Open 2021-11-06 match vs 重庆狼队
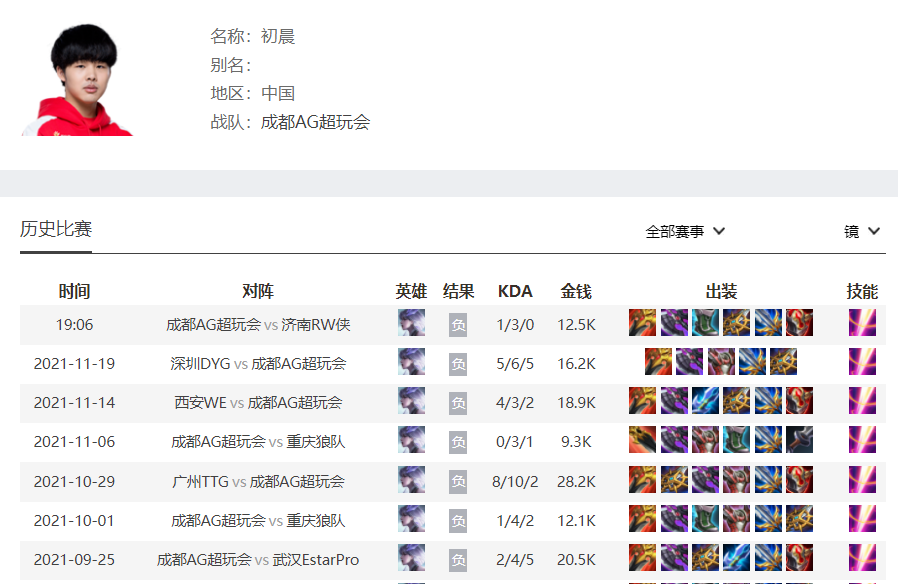 coord(258,441)
